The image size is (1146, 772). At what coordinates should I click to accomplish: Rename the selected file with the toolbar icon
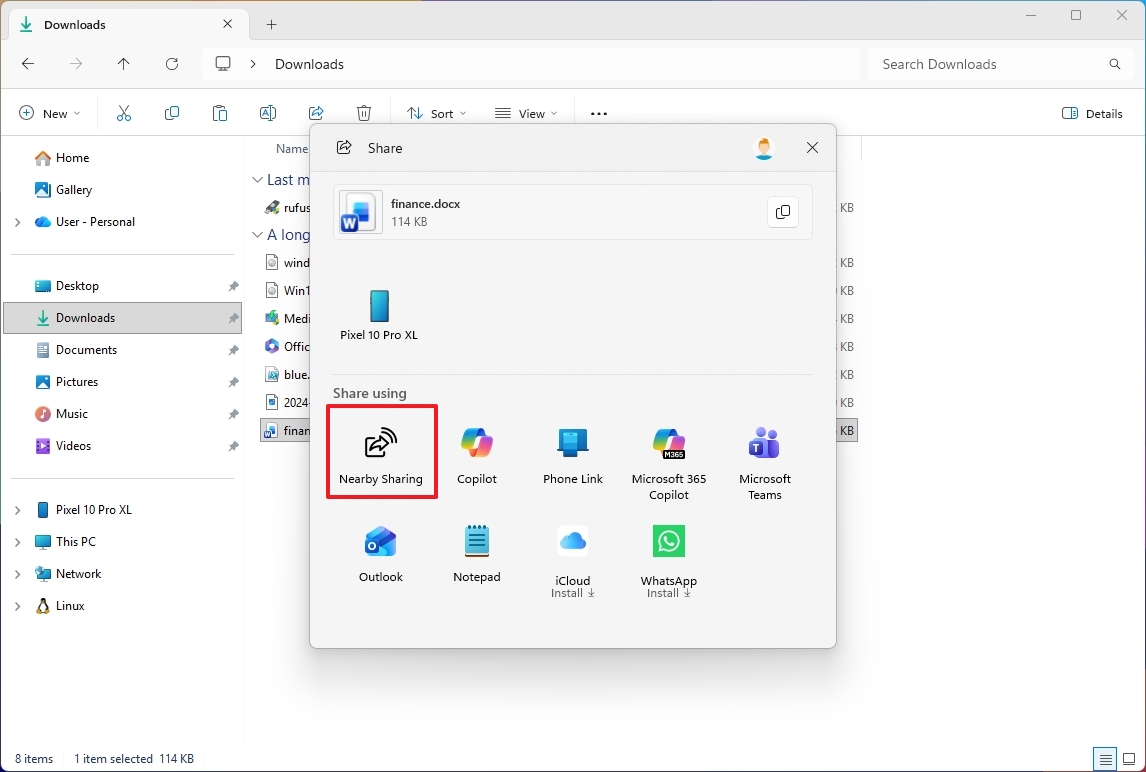(x=268, y=113)
